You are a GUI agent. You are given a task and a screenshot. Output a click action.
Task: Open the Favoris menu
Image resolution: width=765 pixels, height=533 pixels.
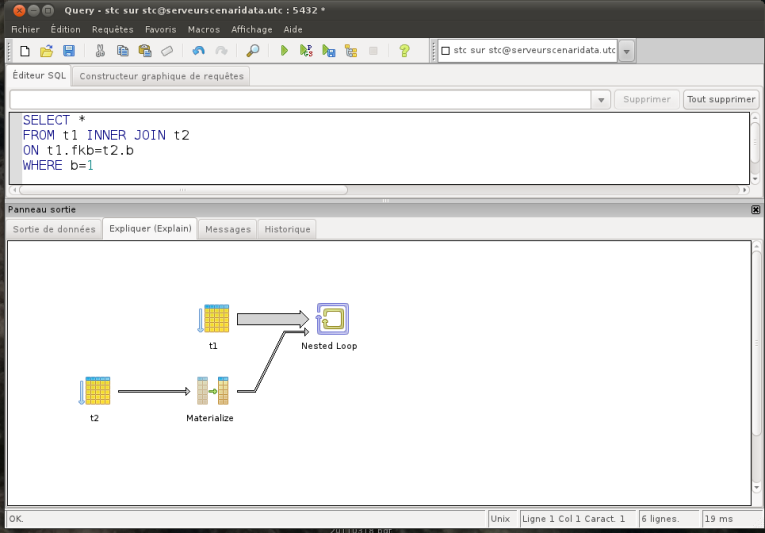161,29
